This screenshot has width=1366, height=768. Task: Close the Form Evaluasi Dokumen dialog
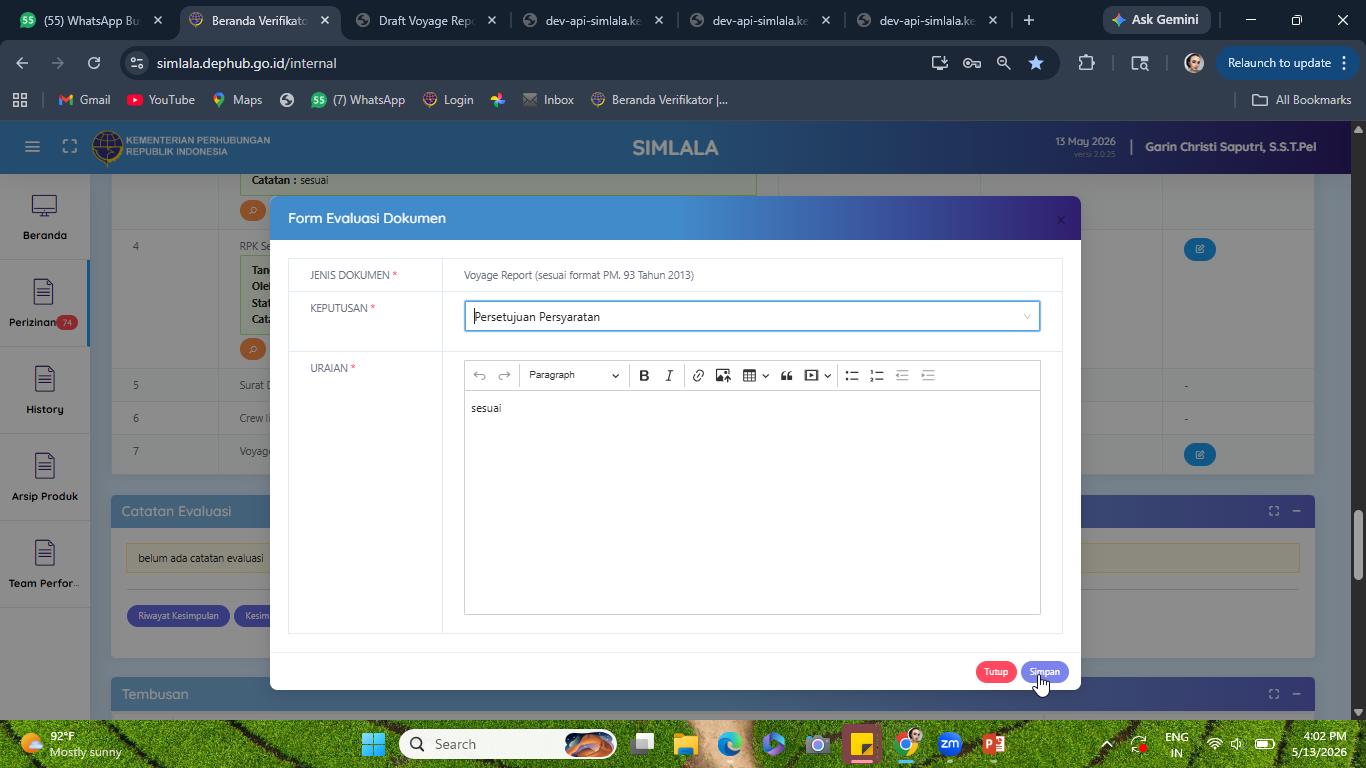(1061, 219)
